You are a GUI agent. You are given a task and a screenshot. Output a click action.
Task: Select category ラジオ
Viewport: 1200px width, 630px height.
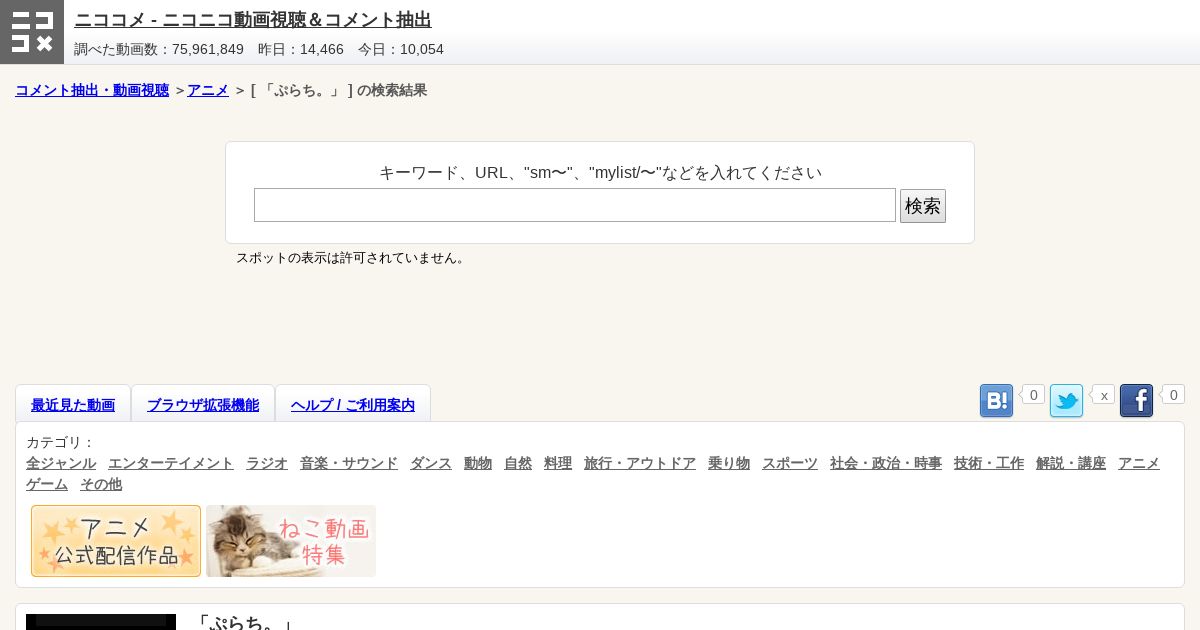click(x=267, y=463)
